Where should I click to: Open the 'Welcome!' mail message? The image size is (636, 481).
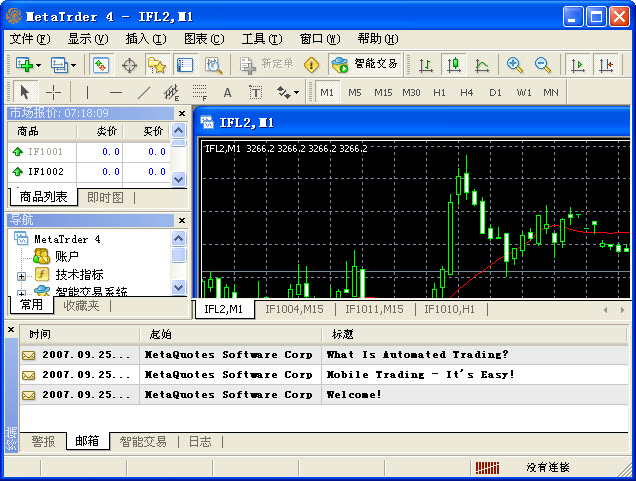[x=354, y=394]
